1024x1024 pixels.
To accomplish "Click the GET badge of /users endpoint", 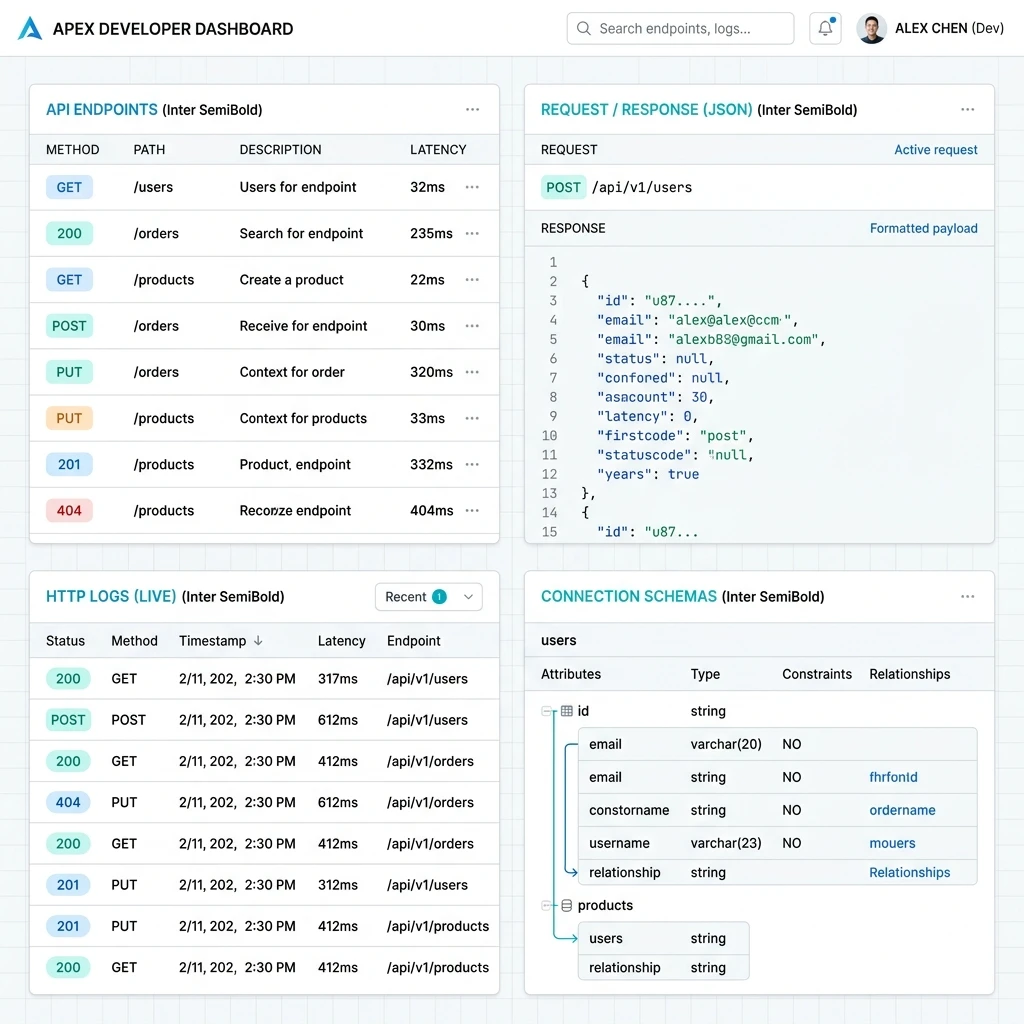I will tap(69, 187).
